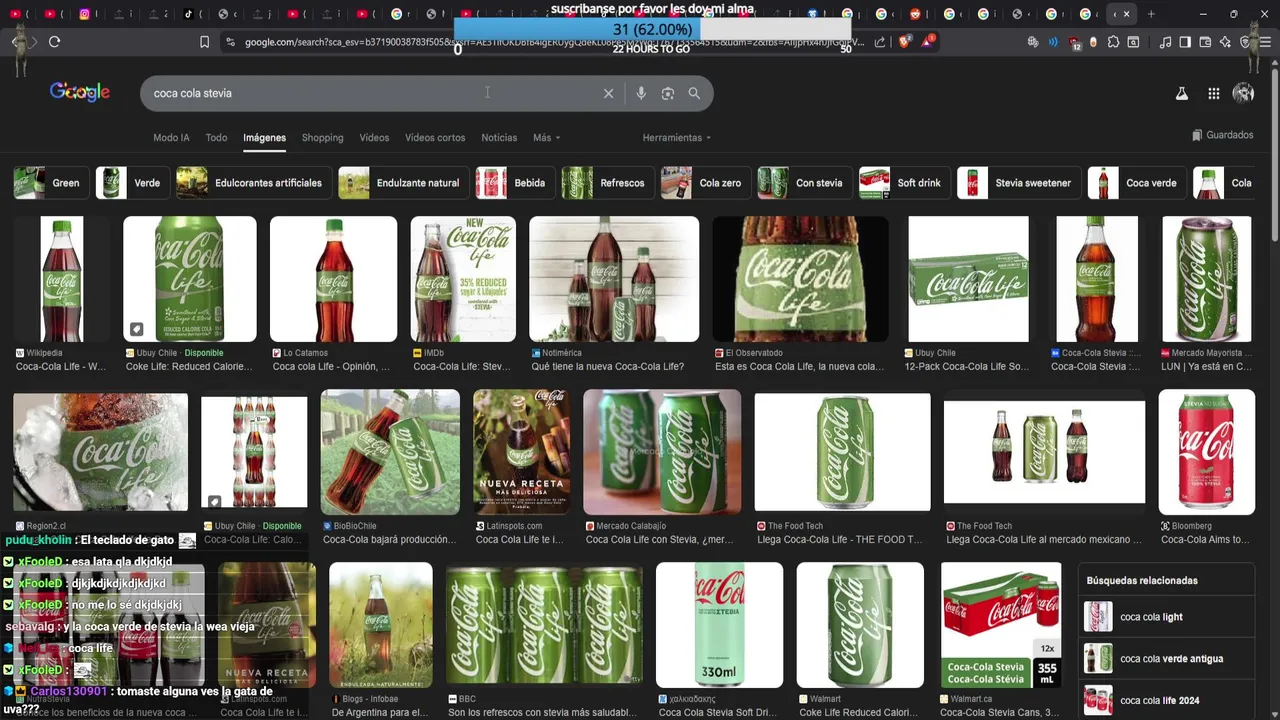Open the Bloomberg red Coca-Cola can image
The image size is (1280, 720).
click(x=1206, y=452)
